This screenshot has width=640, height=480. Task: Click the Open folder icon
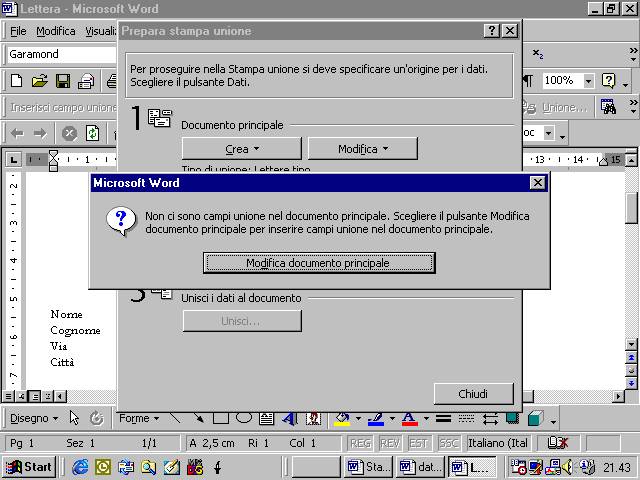[x=40, y=80]
